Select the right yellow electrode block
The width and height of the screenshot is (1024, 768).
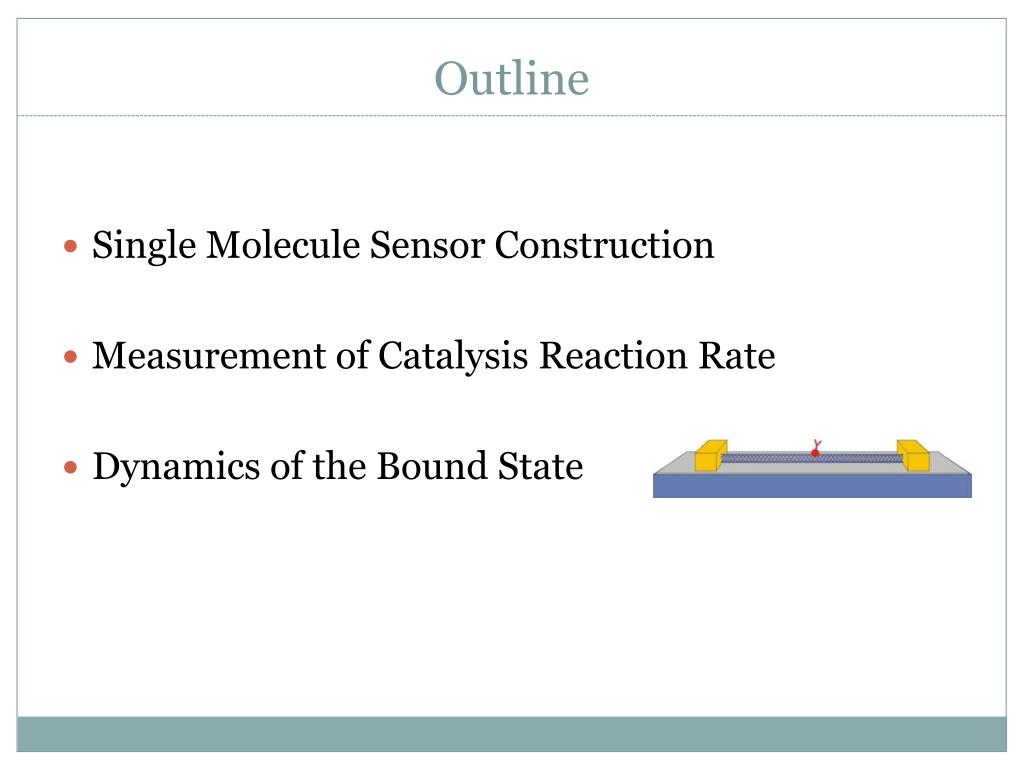pyautogui.click(x=913, y=455)
